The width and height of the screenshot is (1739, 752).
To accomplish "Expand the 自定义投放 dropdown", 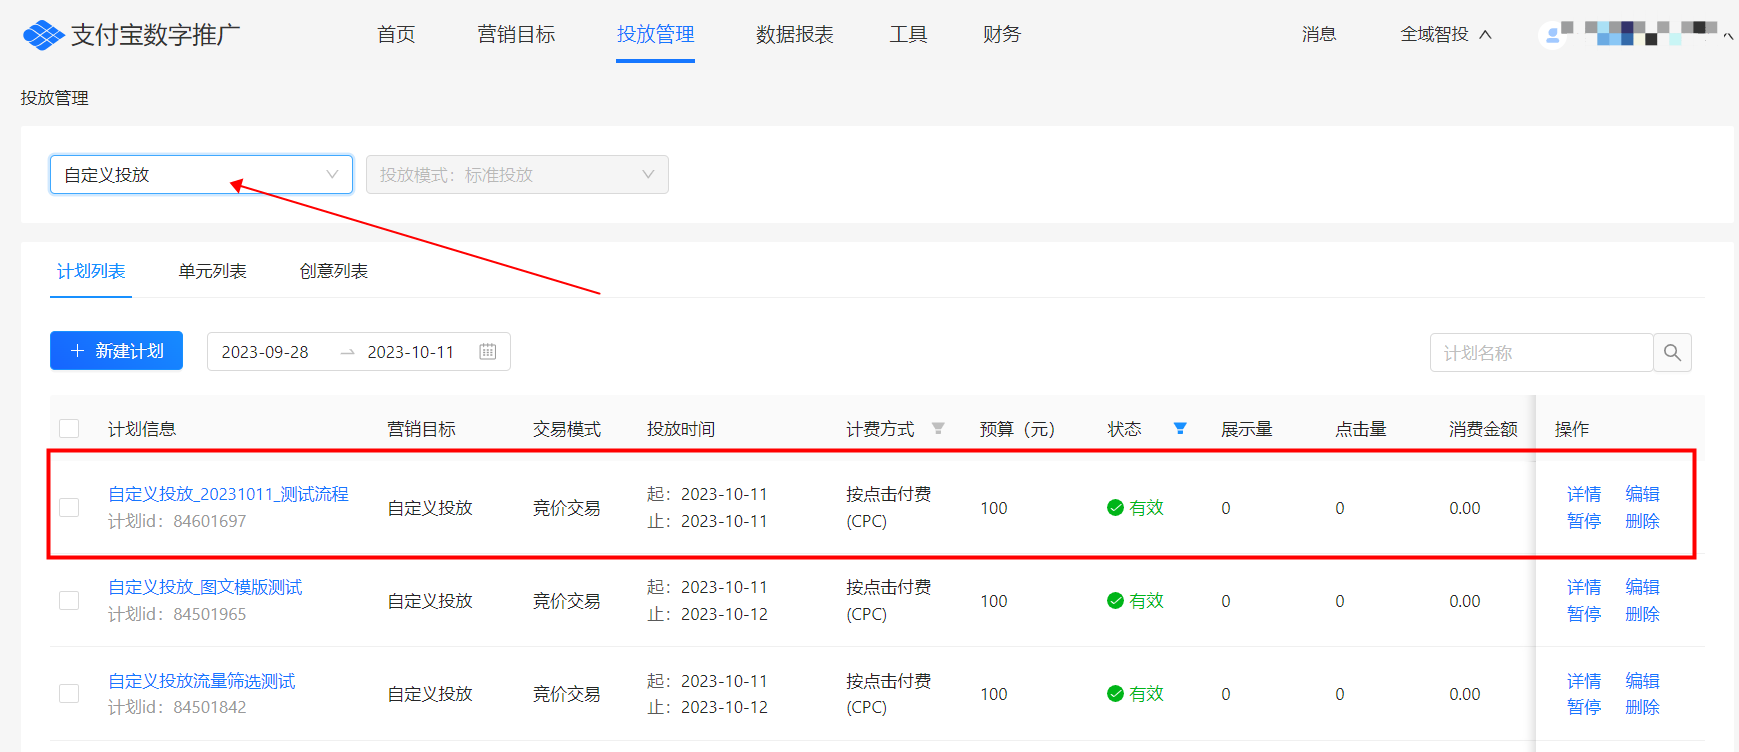I will (x=201, y=174).
